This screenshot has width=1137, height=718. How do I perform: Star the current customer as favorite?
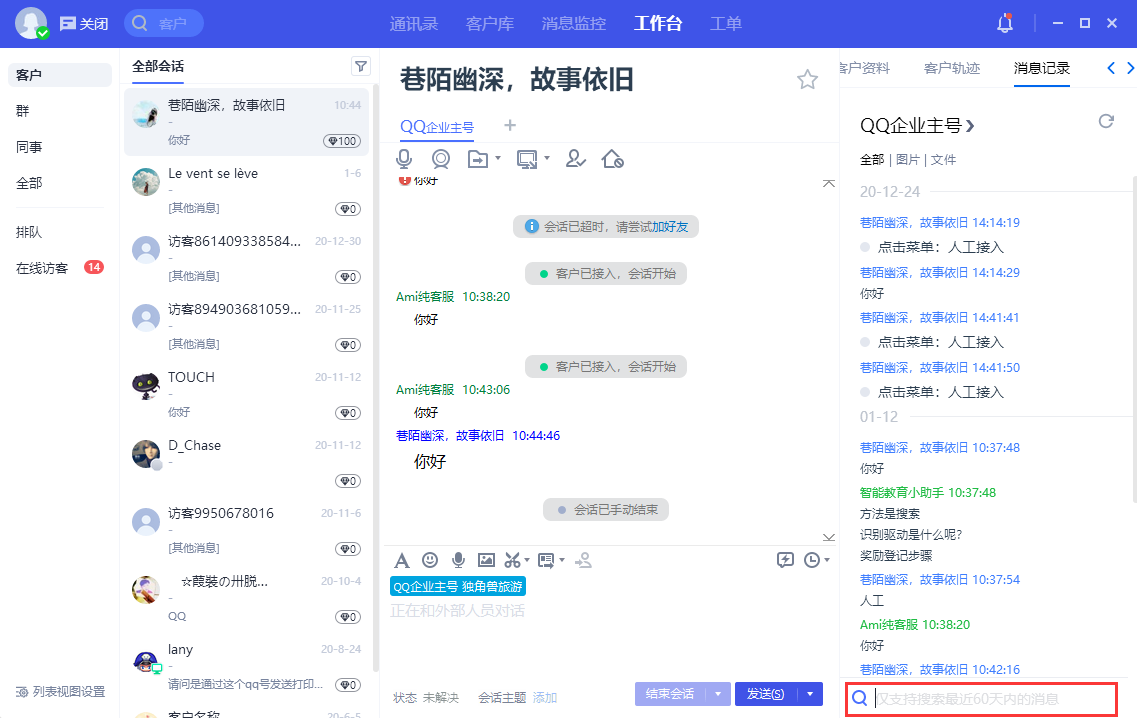tap(807, 79)
